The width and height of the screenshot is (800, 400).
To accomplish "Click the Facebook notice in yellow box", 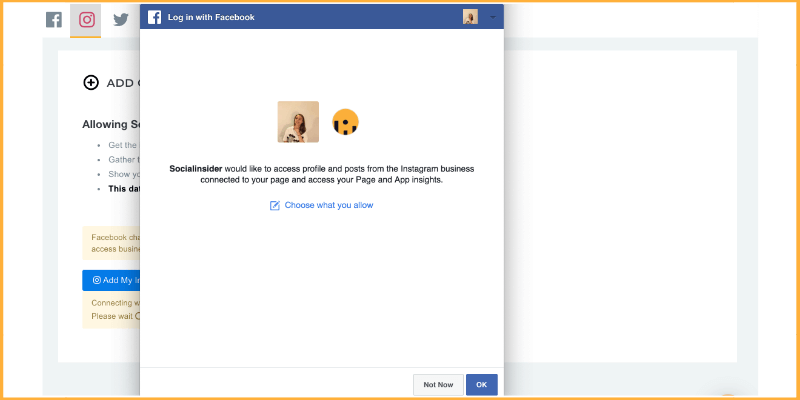I will coord(111,243).
